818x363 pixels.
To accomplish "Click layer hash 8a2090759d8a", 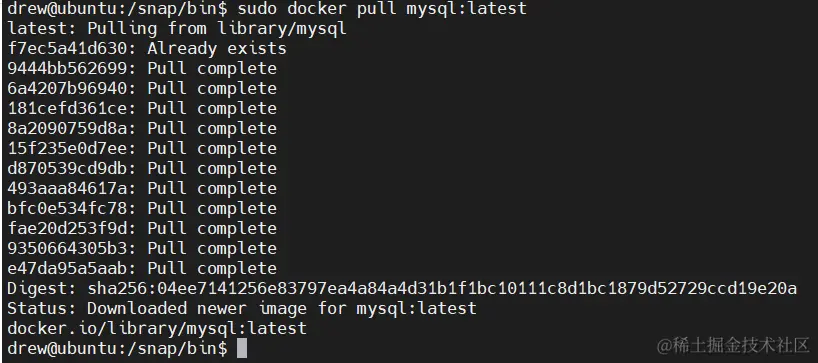I will (67, 128).
